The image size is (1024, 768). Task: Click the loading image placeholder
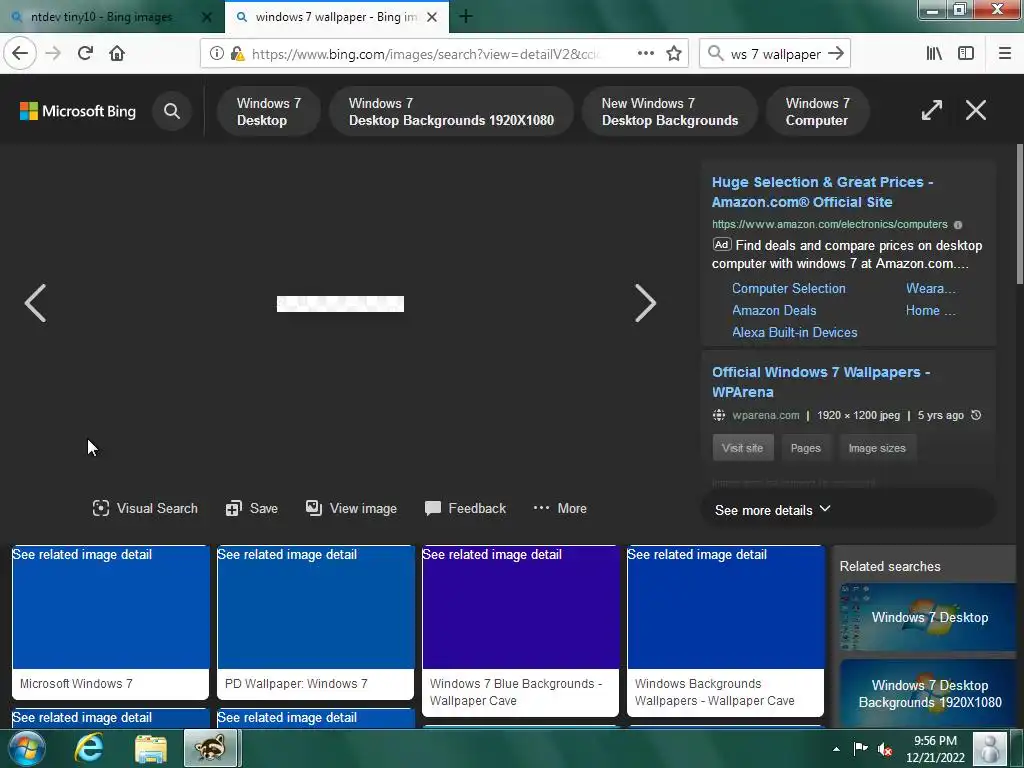pyautogui.click(x=340, y=304)
